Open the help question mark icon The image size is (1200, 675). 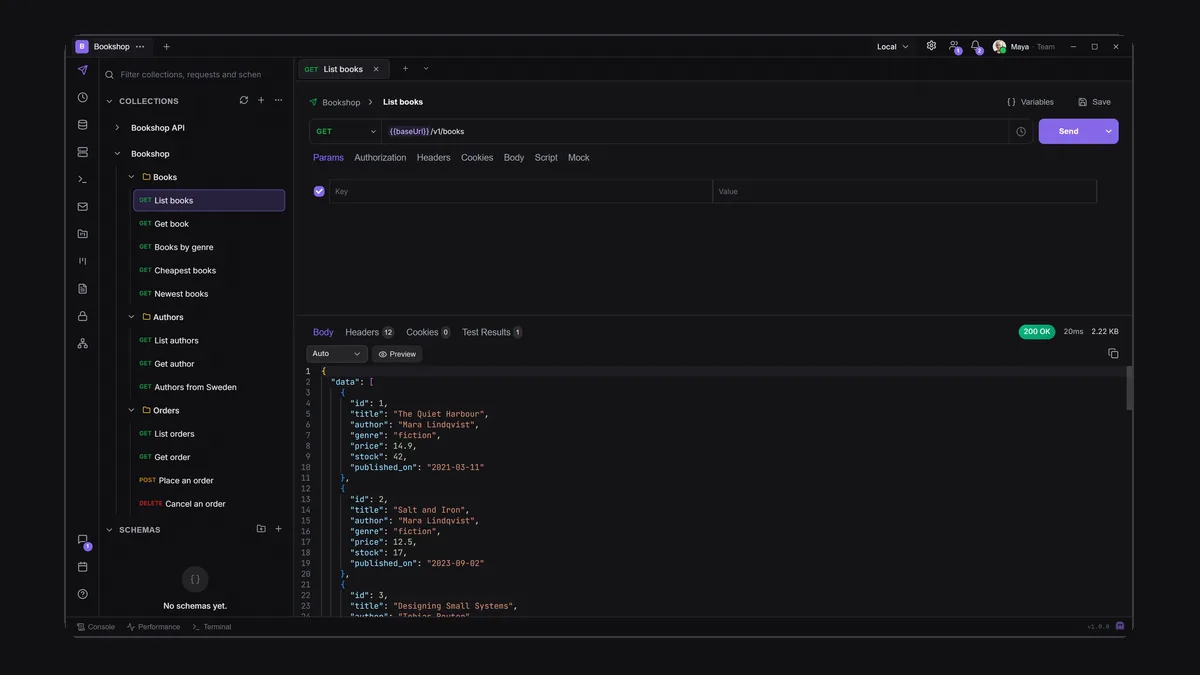click(x=82, y=594)
